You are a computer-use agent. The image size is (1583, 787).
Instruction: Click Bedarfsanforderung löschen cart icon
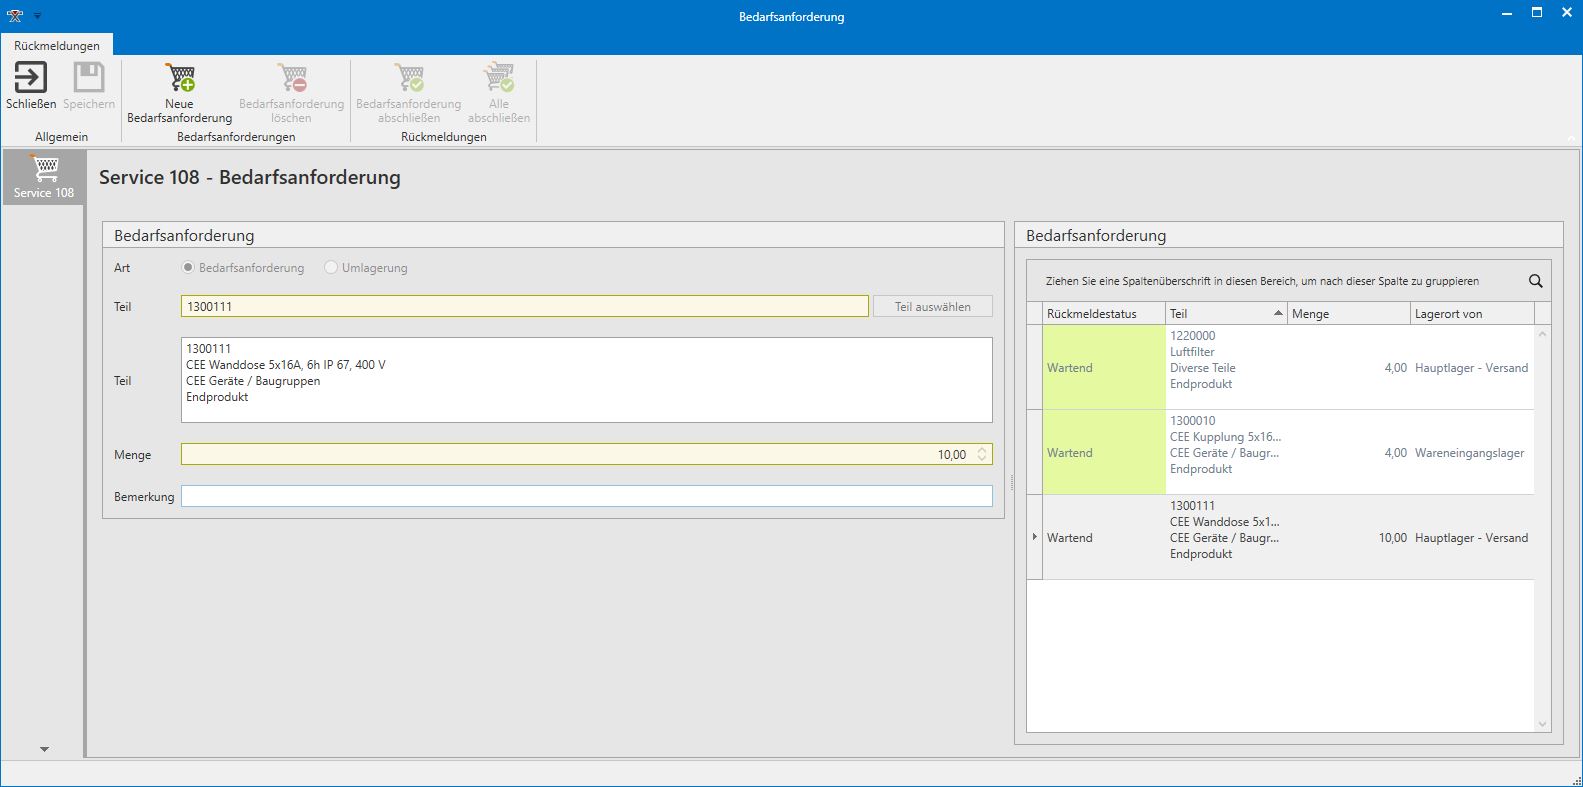click(291, 78)
